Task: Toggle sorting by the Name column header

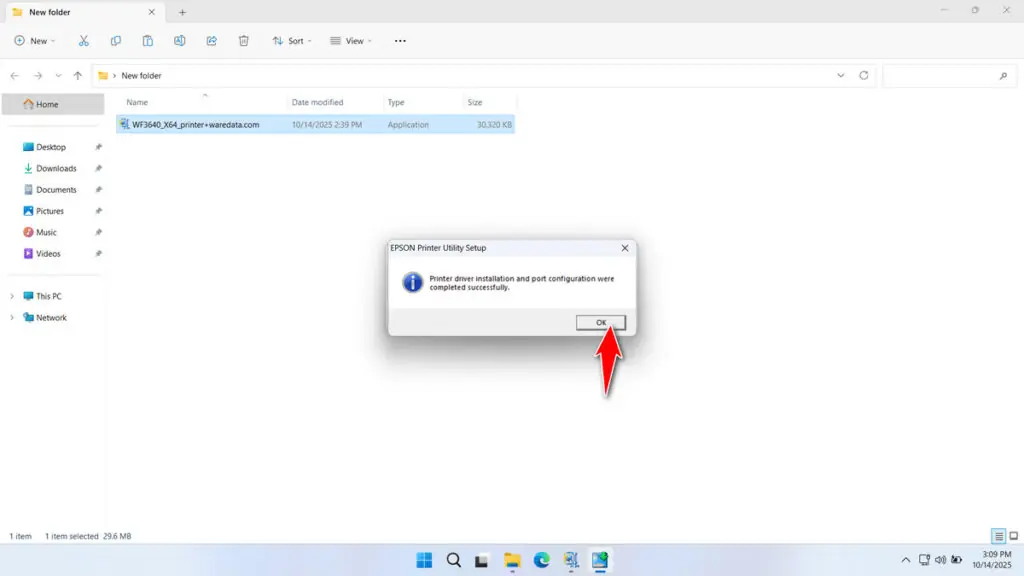Action: (140, 101)
